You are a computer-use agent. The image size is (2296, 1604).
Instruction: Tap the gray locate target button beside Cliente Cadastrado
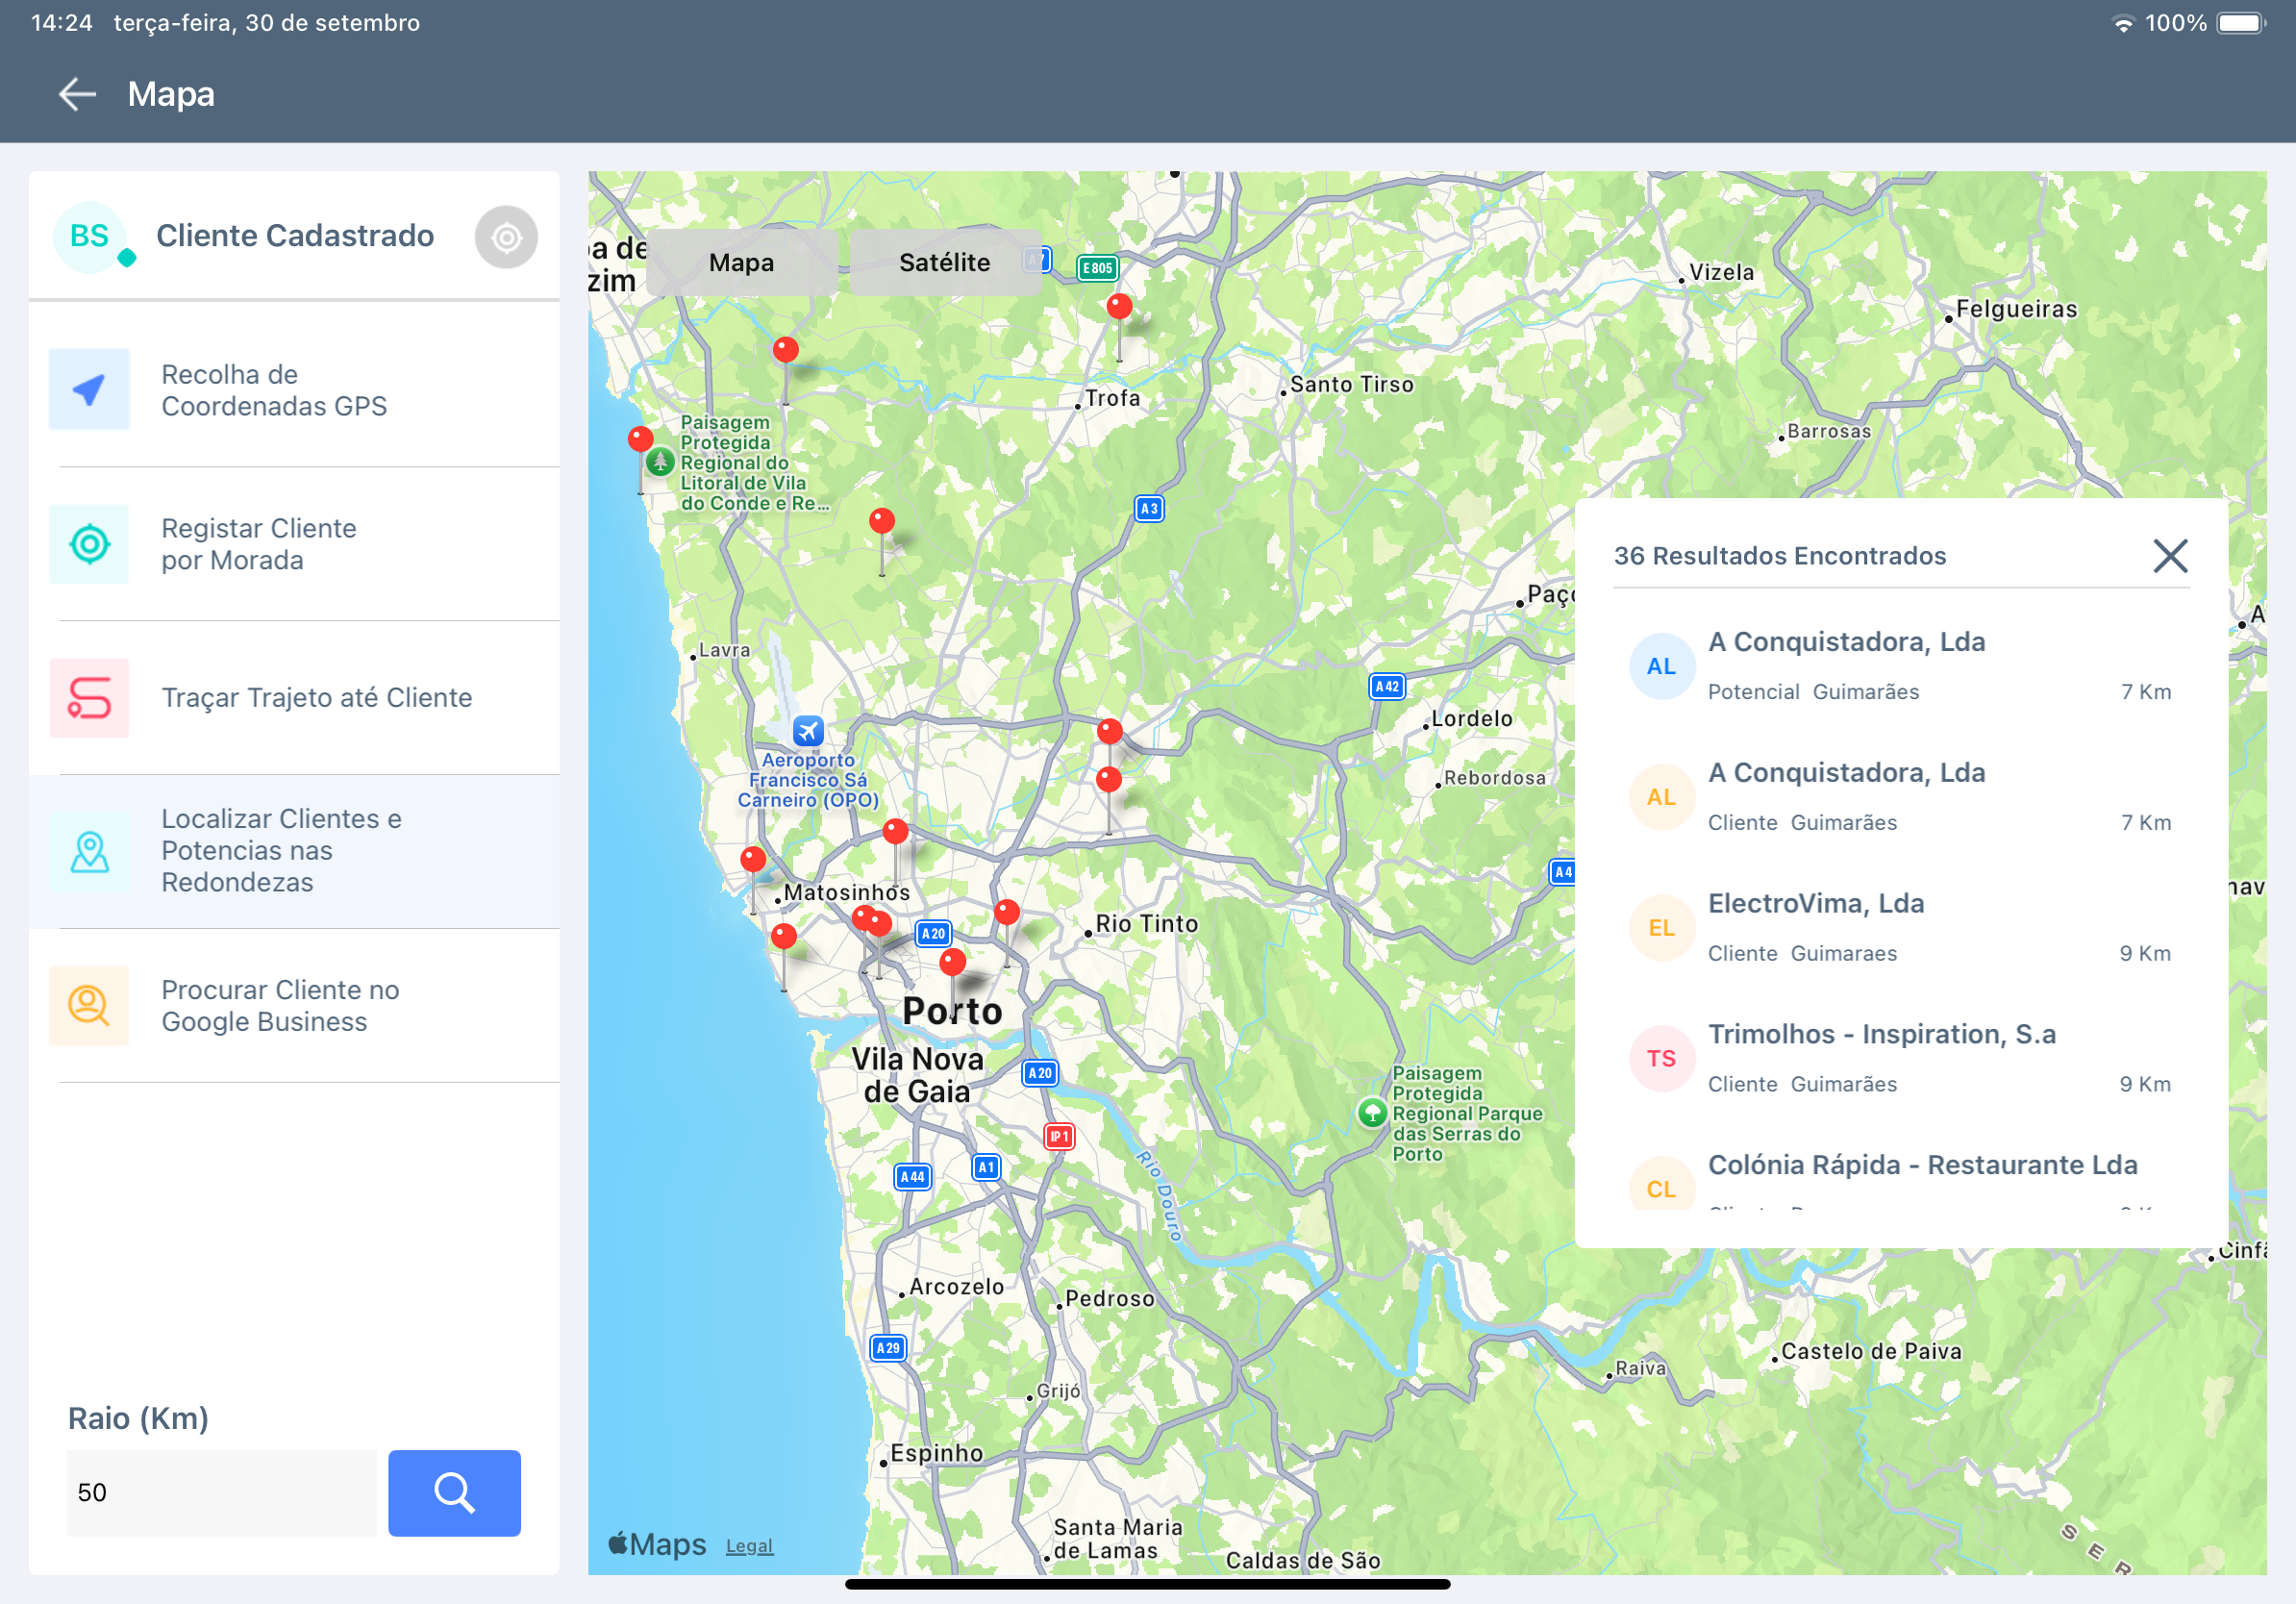click(x=506, y=237)
